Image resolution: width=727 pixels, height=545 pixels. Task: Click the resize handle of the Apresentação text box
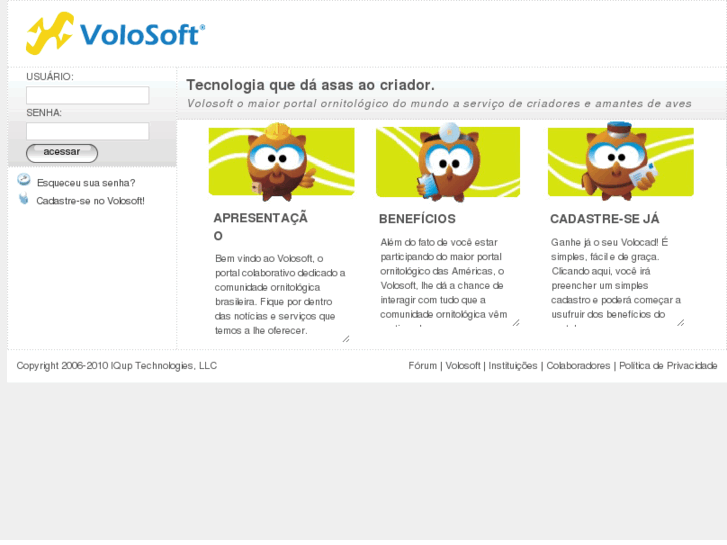(x=346, y=339)
